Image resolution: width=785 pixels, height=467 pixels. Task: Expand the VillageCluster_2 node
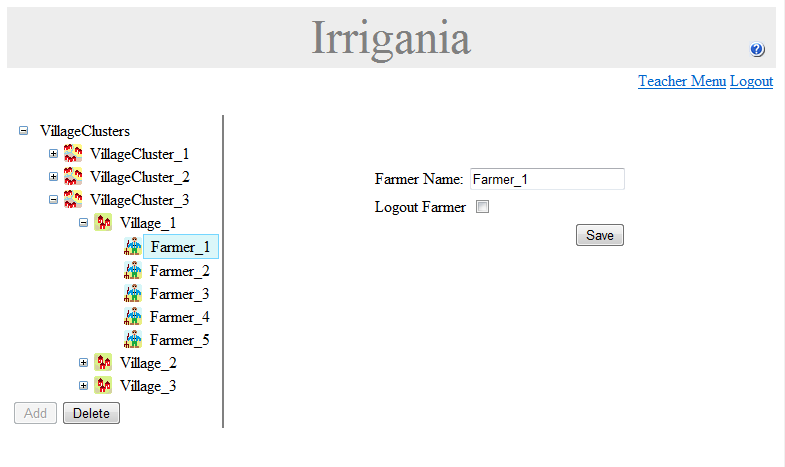coord(54,177)
